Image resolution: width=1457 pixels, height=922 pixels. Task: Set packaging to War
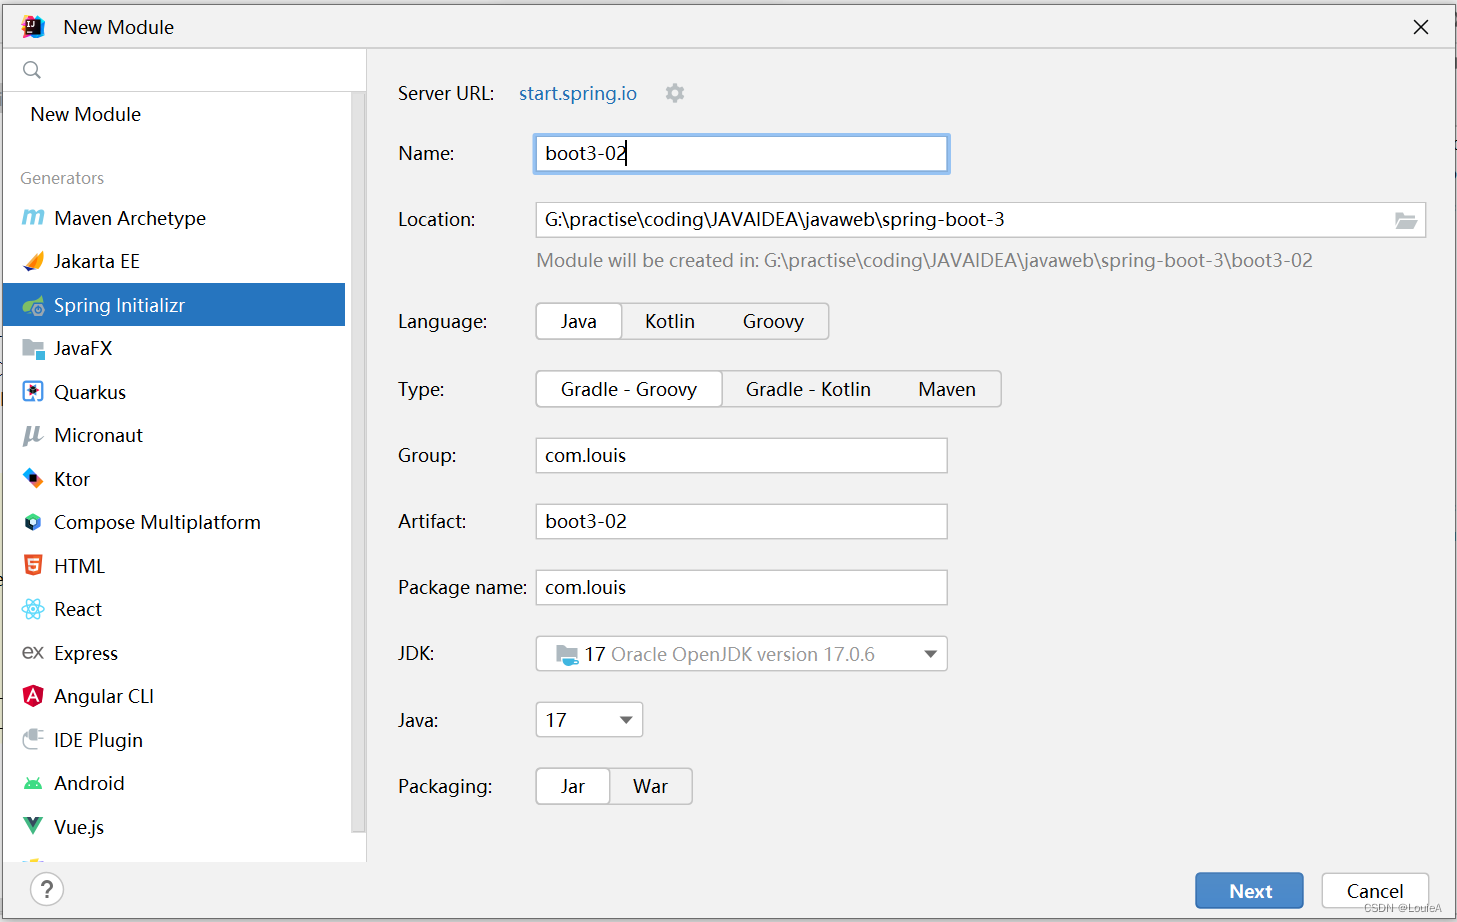coord(650,786)
